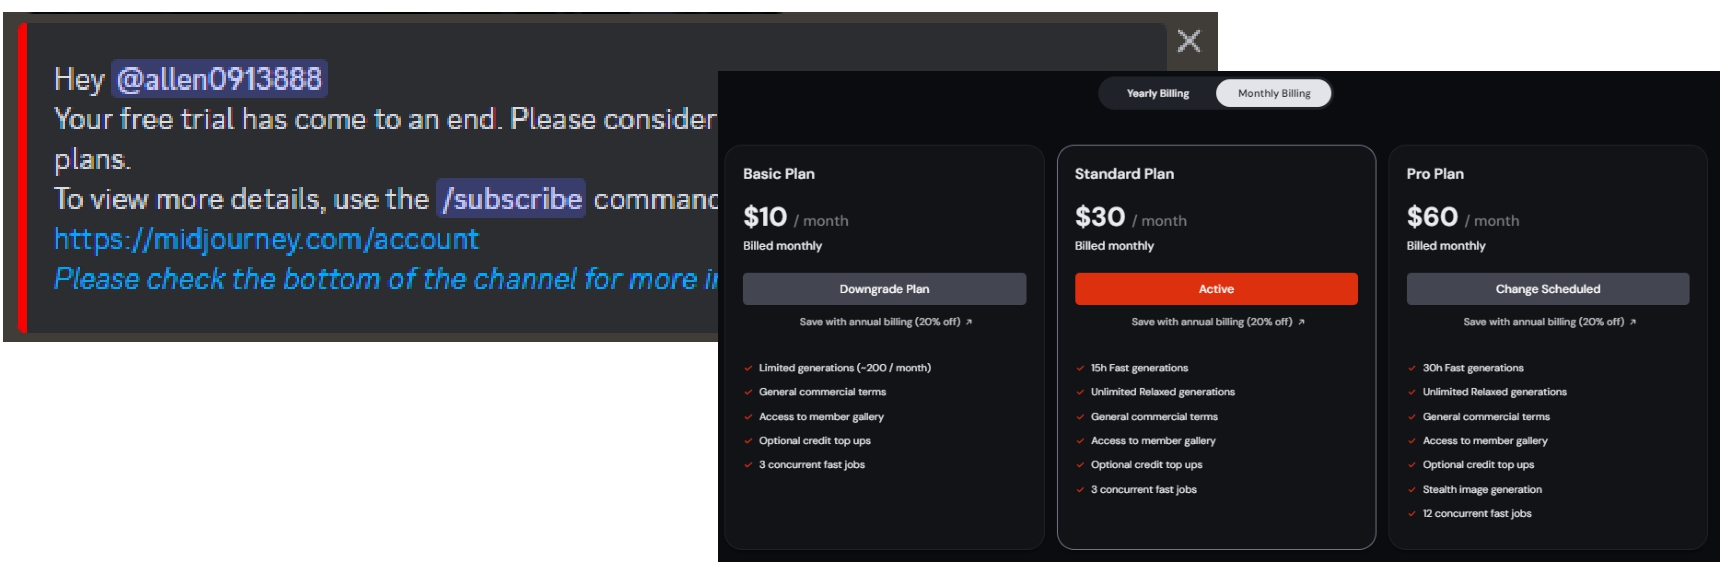Open annual billing savings link under Basic Plan
Screen dimensions: 1725x574
pyautogui.click(x=879, y=322)
